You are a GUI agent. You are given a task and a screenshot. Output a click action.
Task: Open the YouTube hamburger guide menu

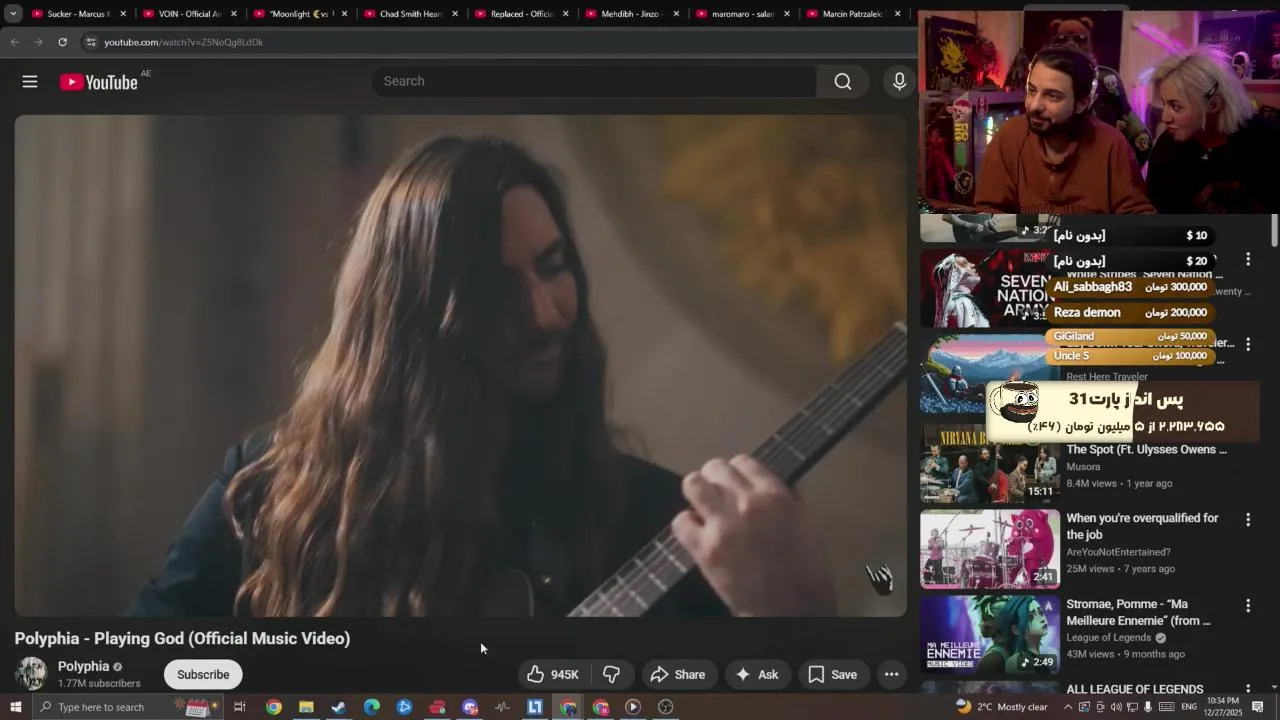[x=30, y=82]
